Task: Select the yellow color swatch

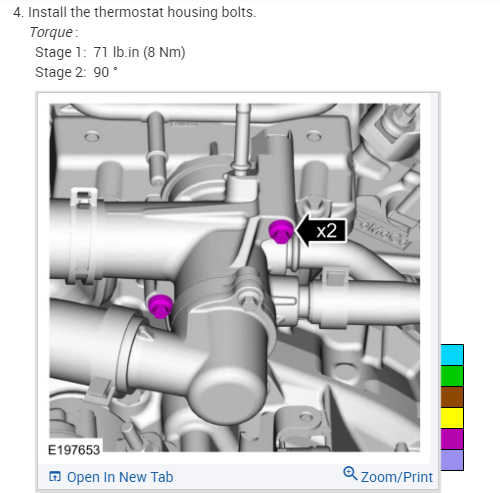Action: [452, 418]
